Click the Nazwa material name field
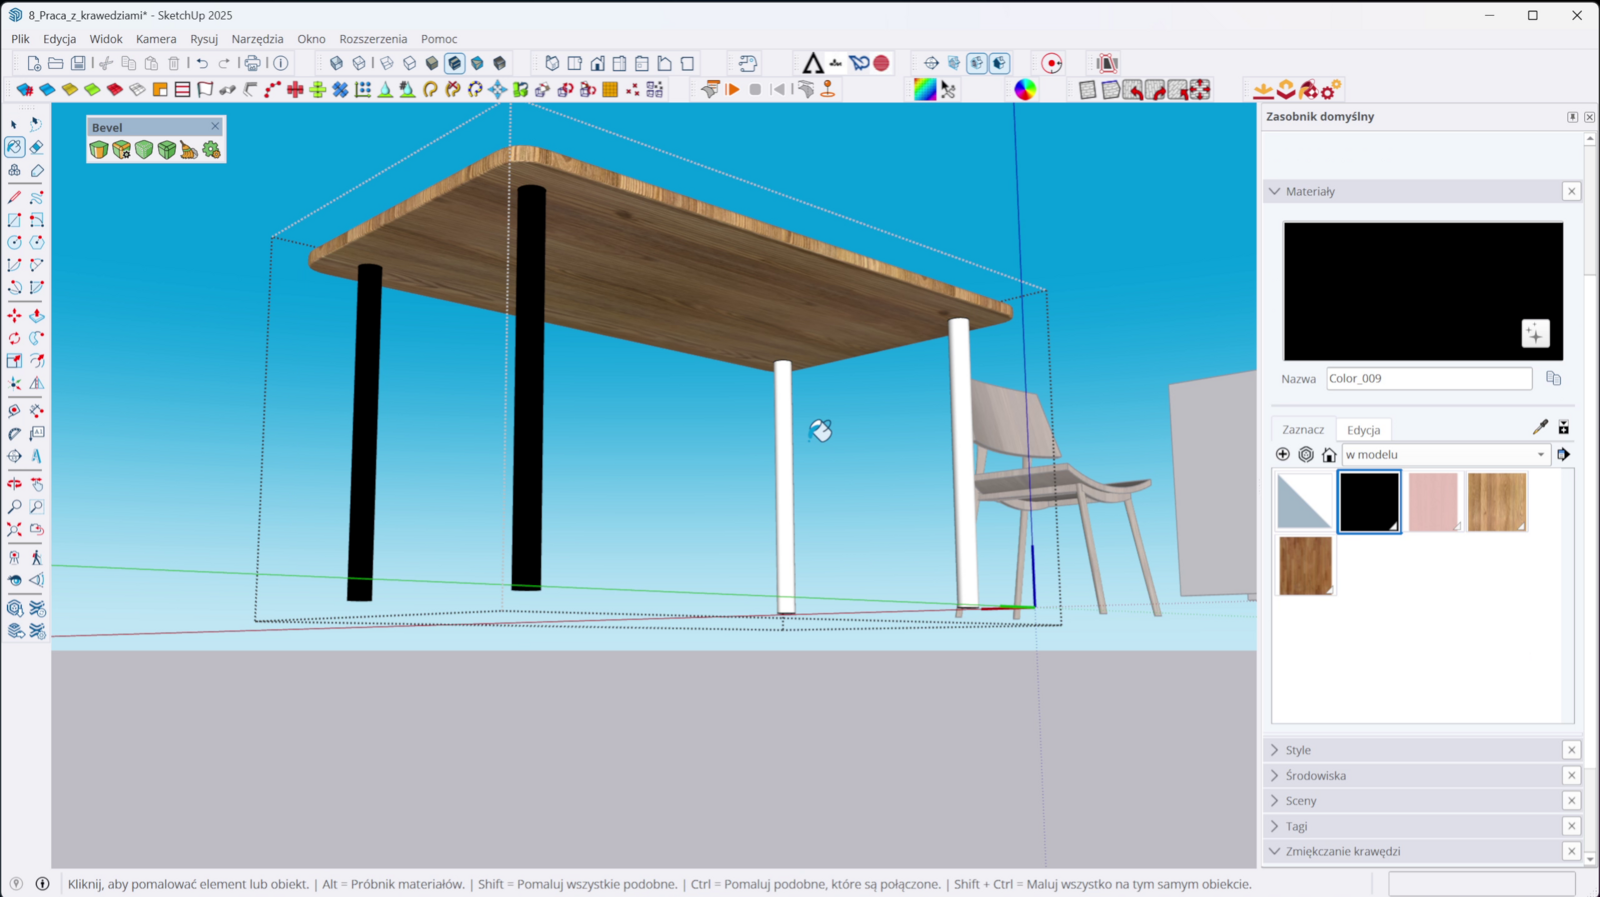1600x897 pixels. pyautogui.click(x=1428, y=379)
